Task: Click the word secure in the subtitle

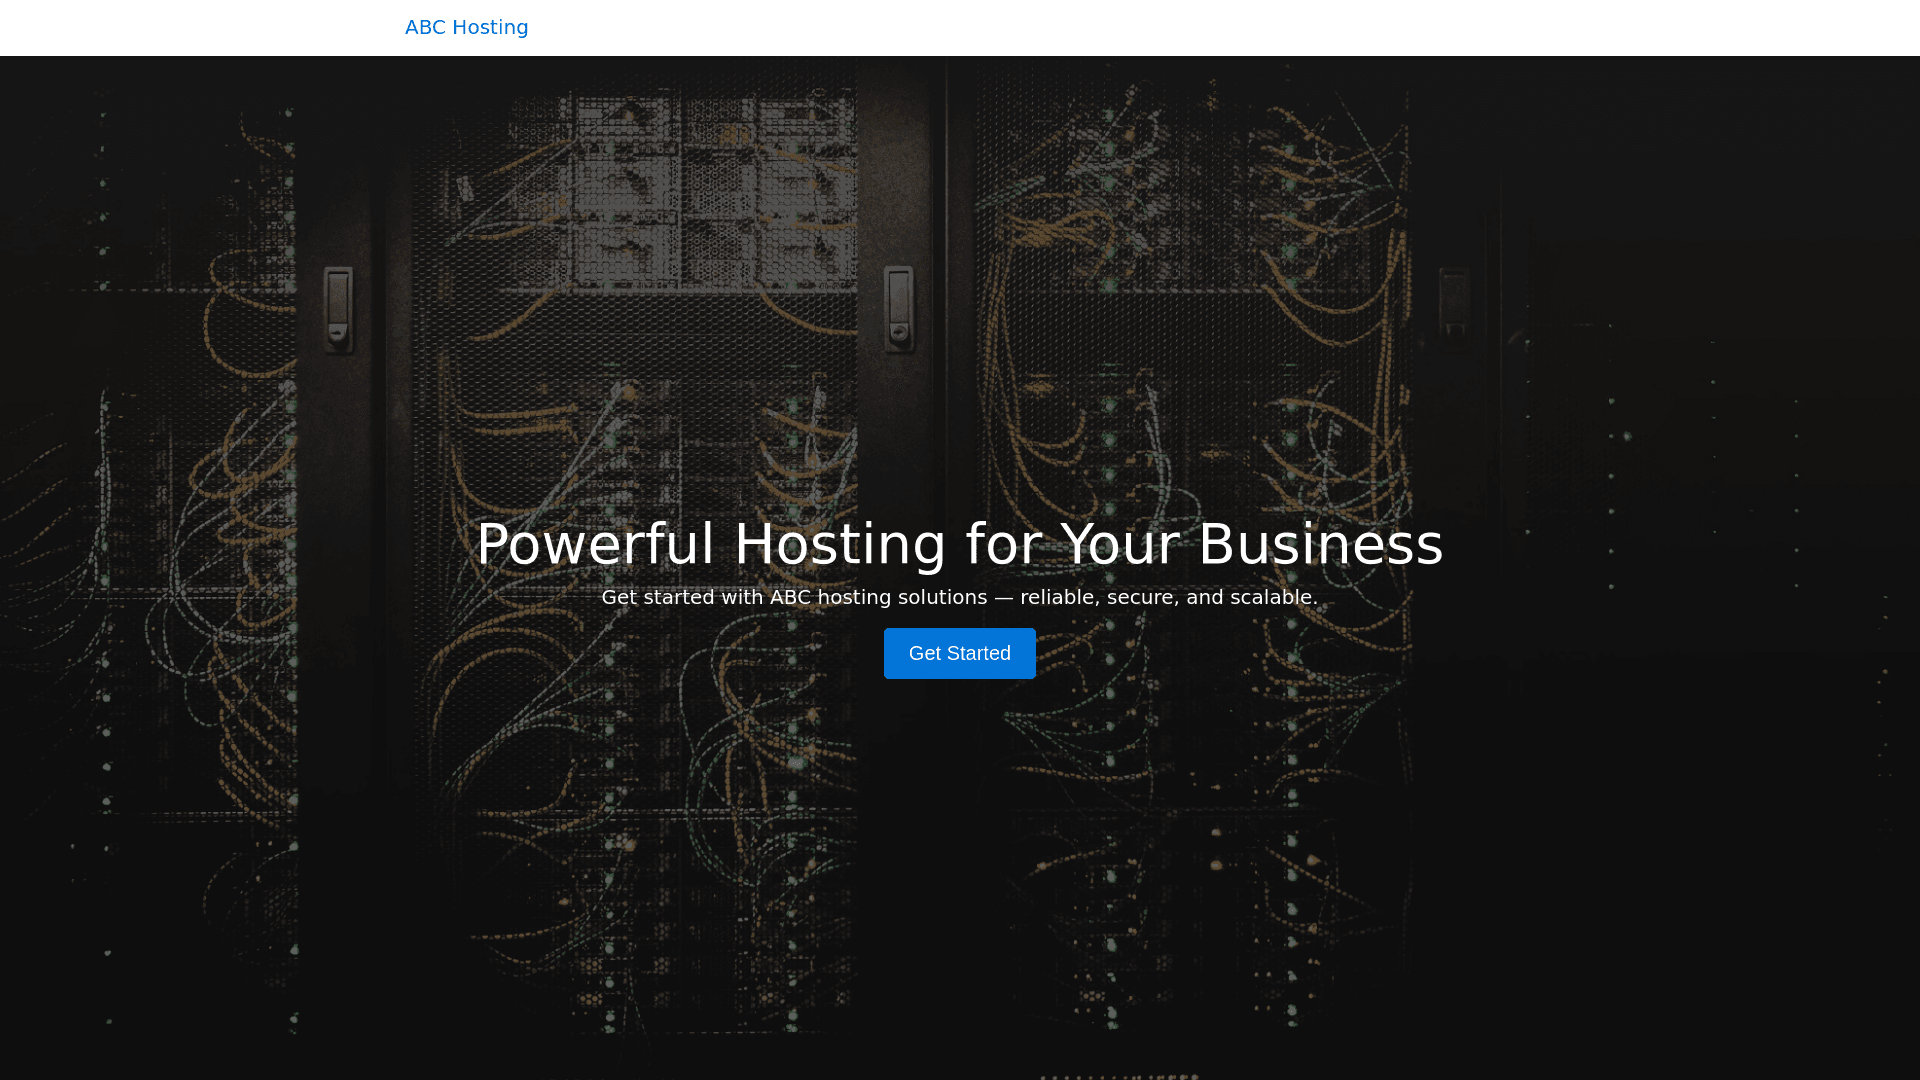Action: pos(1139,597)
